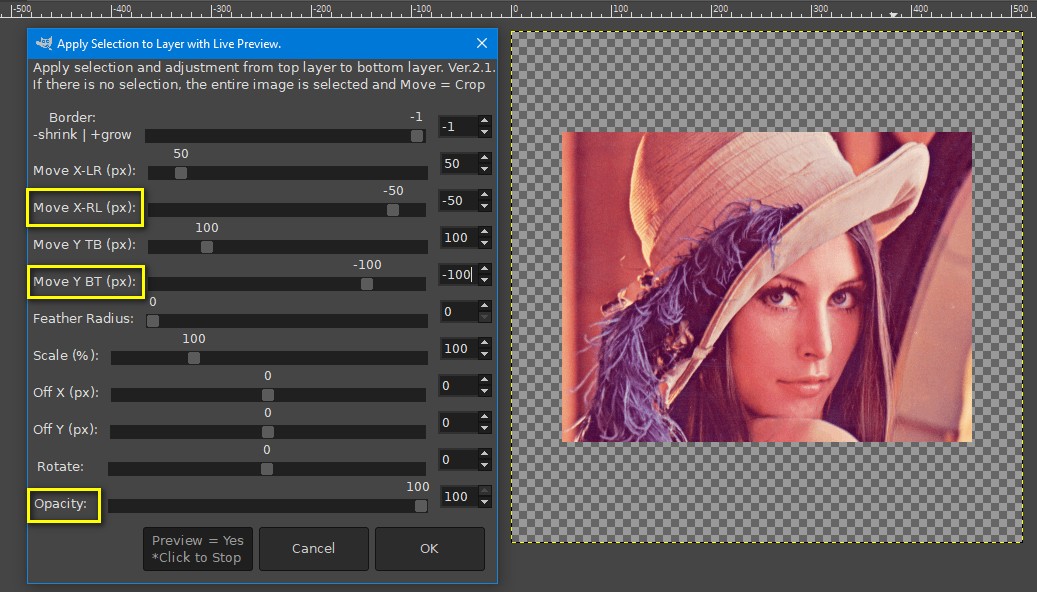
Task: Decrease Off X with down arrow
Action: tap(485, 391)
